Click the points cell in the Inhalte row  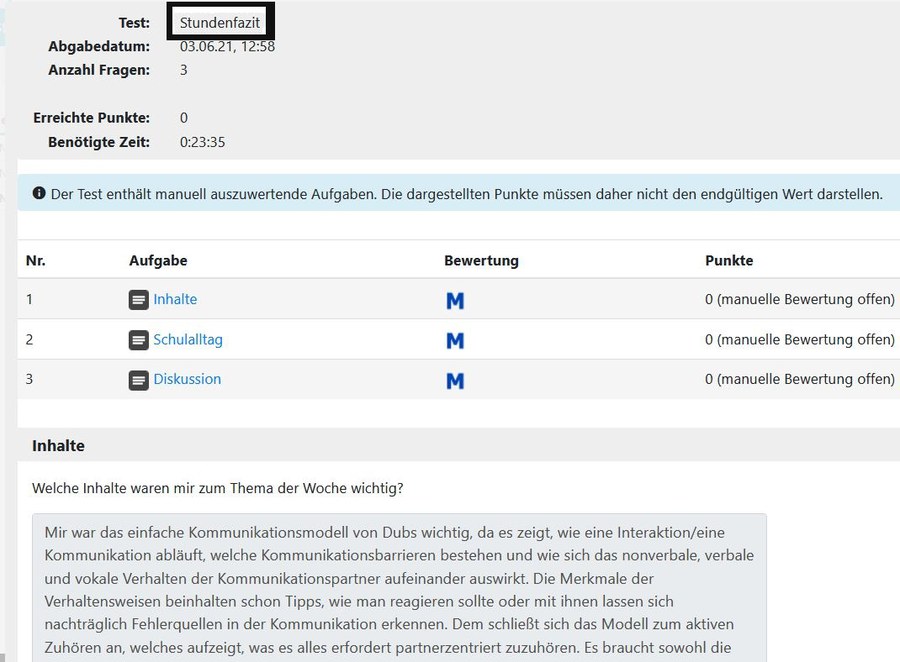pos(800,299)
